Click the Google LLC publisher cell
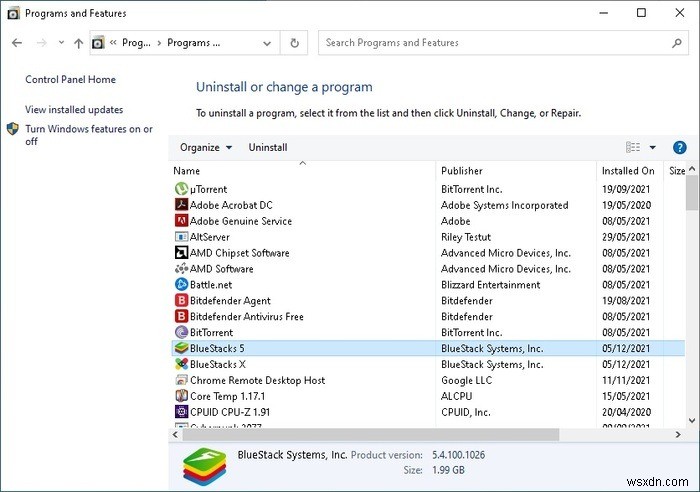 [x=466, y=380]
